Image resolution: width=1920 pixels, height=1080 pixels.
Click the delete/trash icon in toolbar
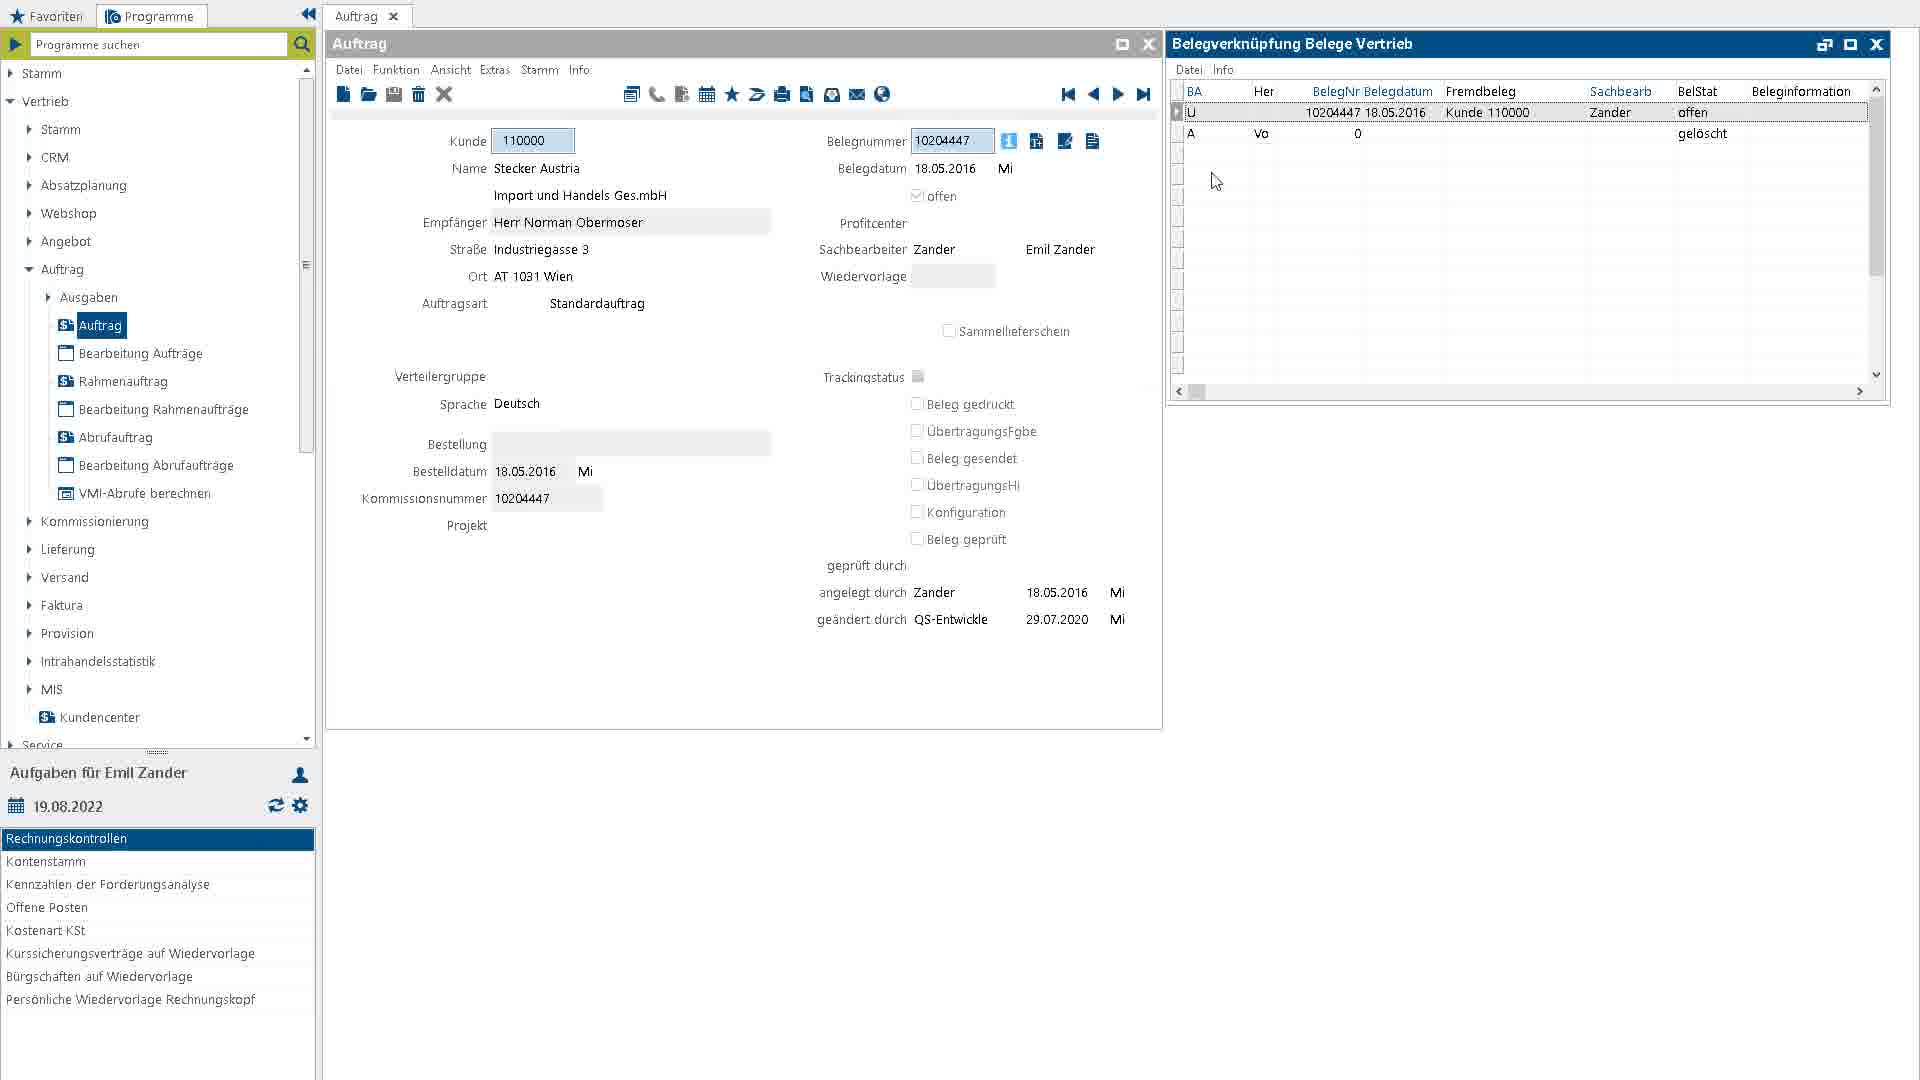(x=419, y=94)
